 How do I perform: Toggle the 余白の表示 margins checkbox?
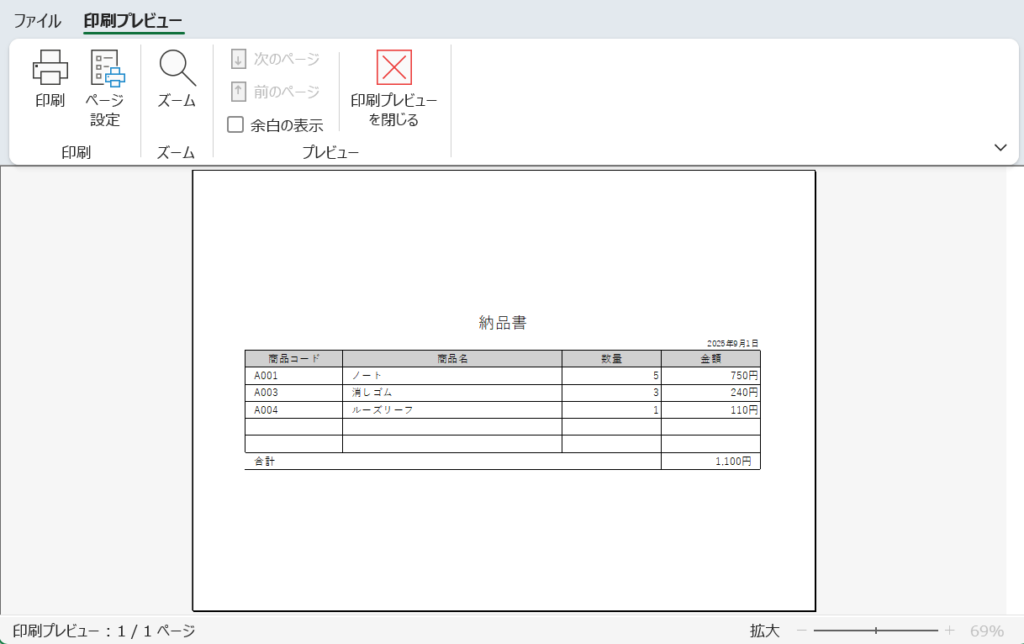coord(235,125)
